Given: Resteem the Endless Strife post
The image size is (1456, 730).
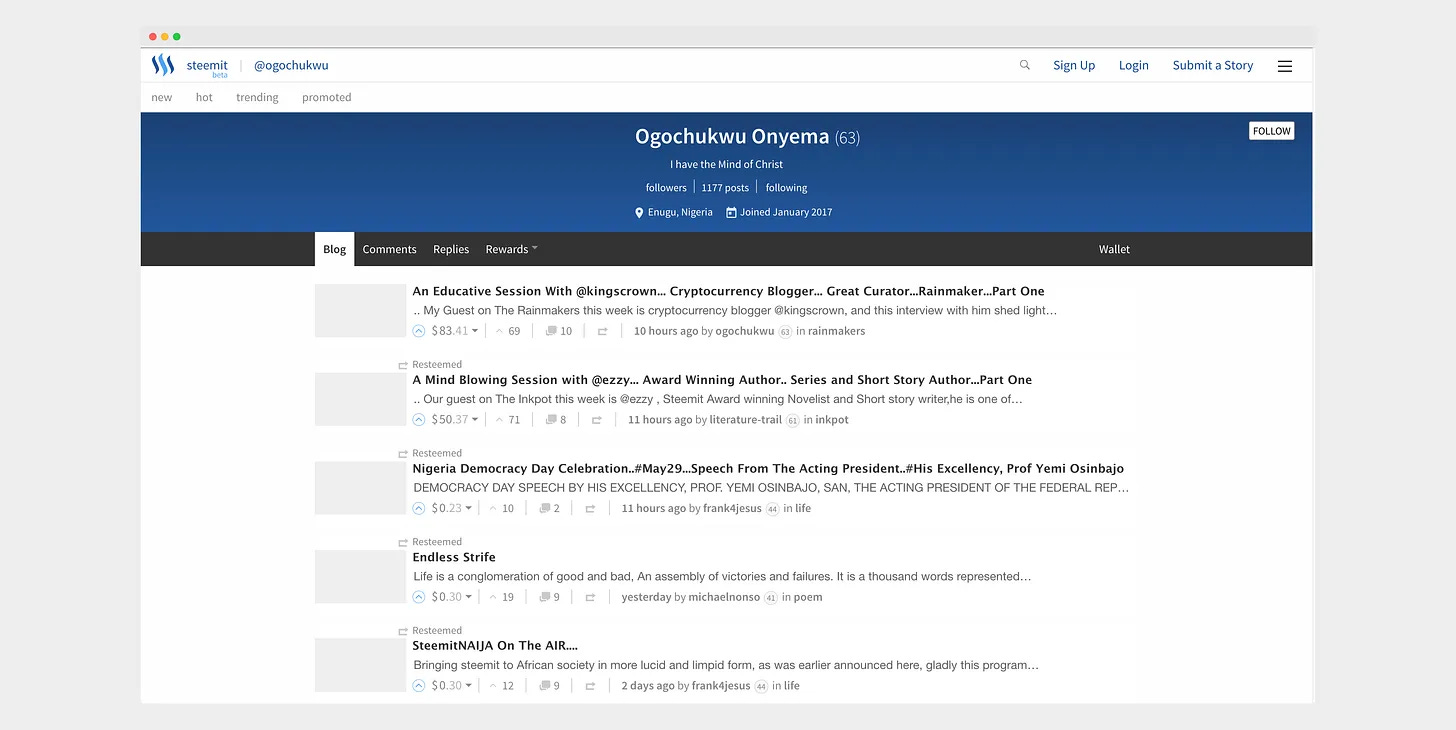Looking at the screenshot, I should pyautogui.click(x=591, y=597).
